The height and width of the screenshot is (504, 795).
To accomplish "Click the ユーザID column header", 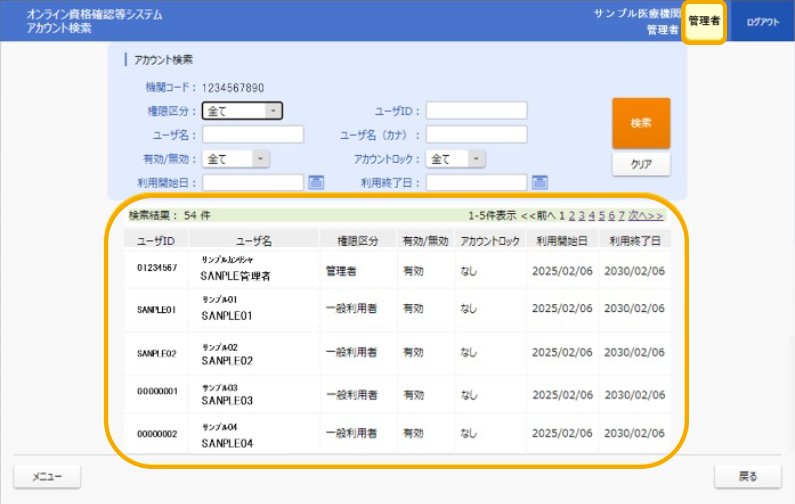I will 156,240.
